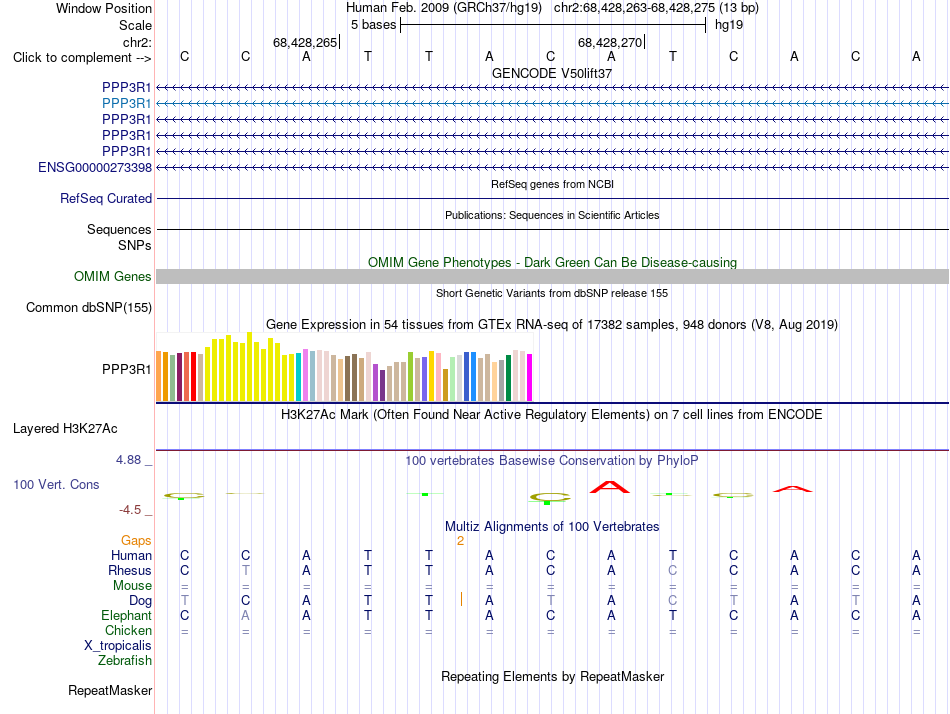Click the chr2: ruler label
The height and width of the screenshot is (714, 950).
tap(137, 42)
